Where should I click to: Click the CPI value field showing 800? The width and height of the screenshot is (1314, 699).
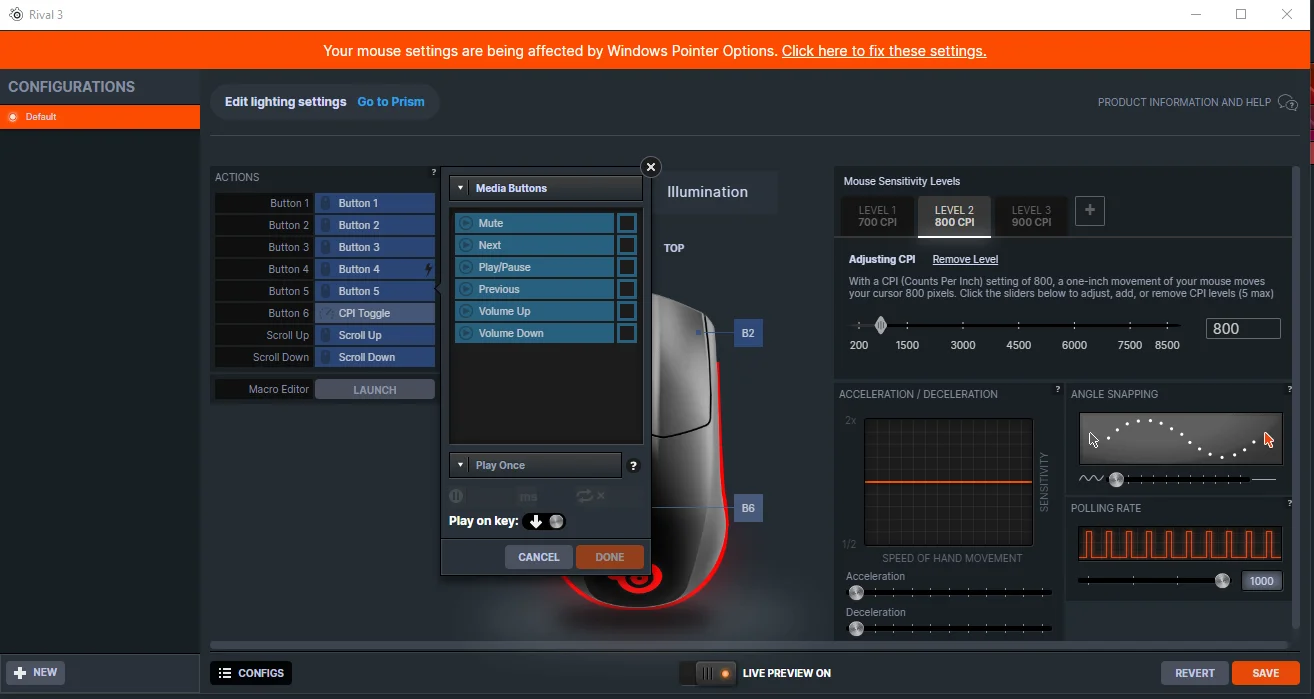[1243, 329]
